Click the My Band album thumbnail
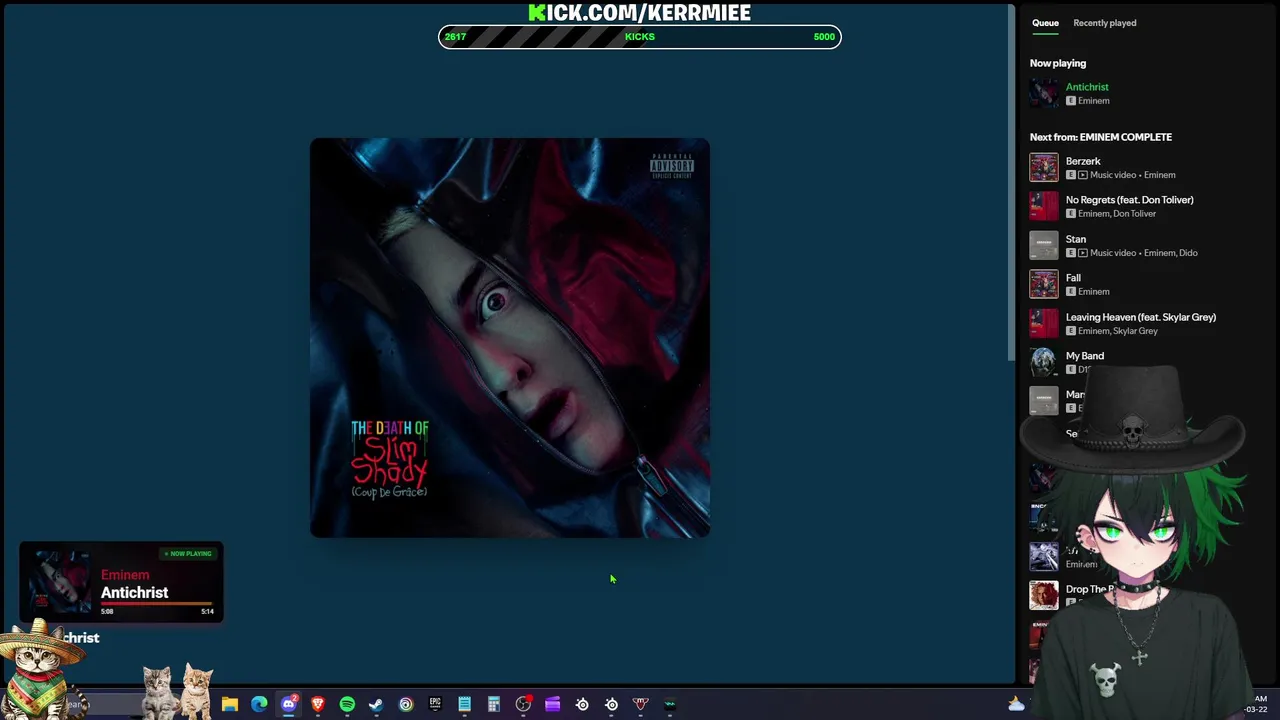The height and width of the screenshot is (720, 1280). [1044, 362]
